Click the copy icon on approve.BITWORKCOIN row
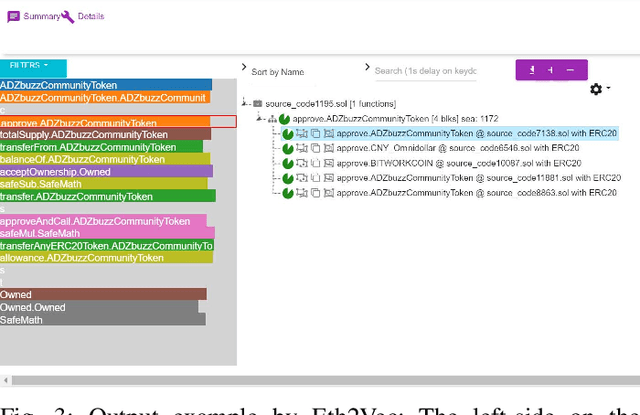This screenshot has width=640, height=415. (x=314, y=161)
